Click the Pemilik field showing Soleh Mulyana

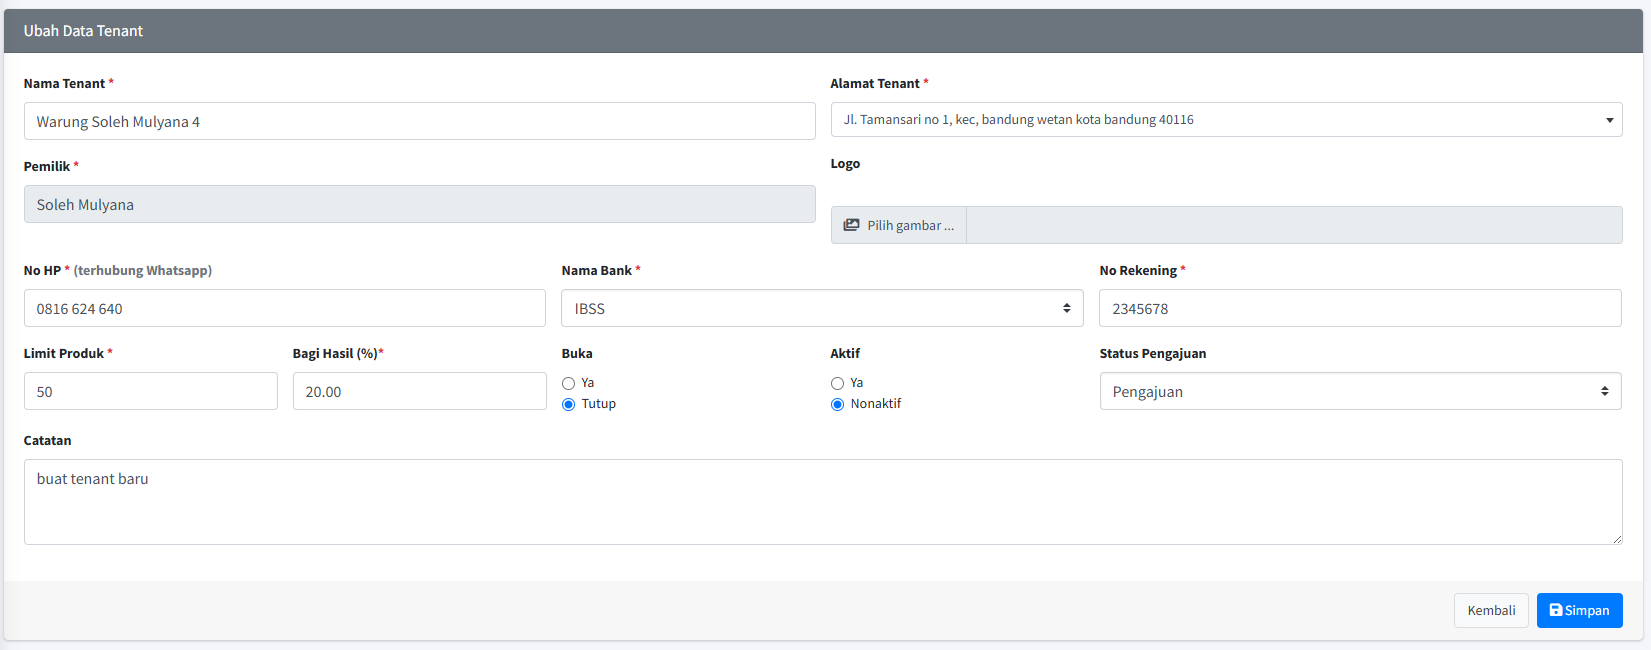[x=419, y=204]
